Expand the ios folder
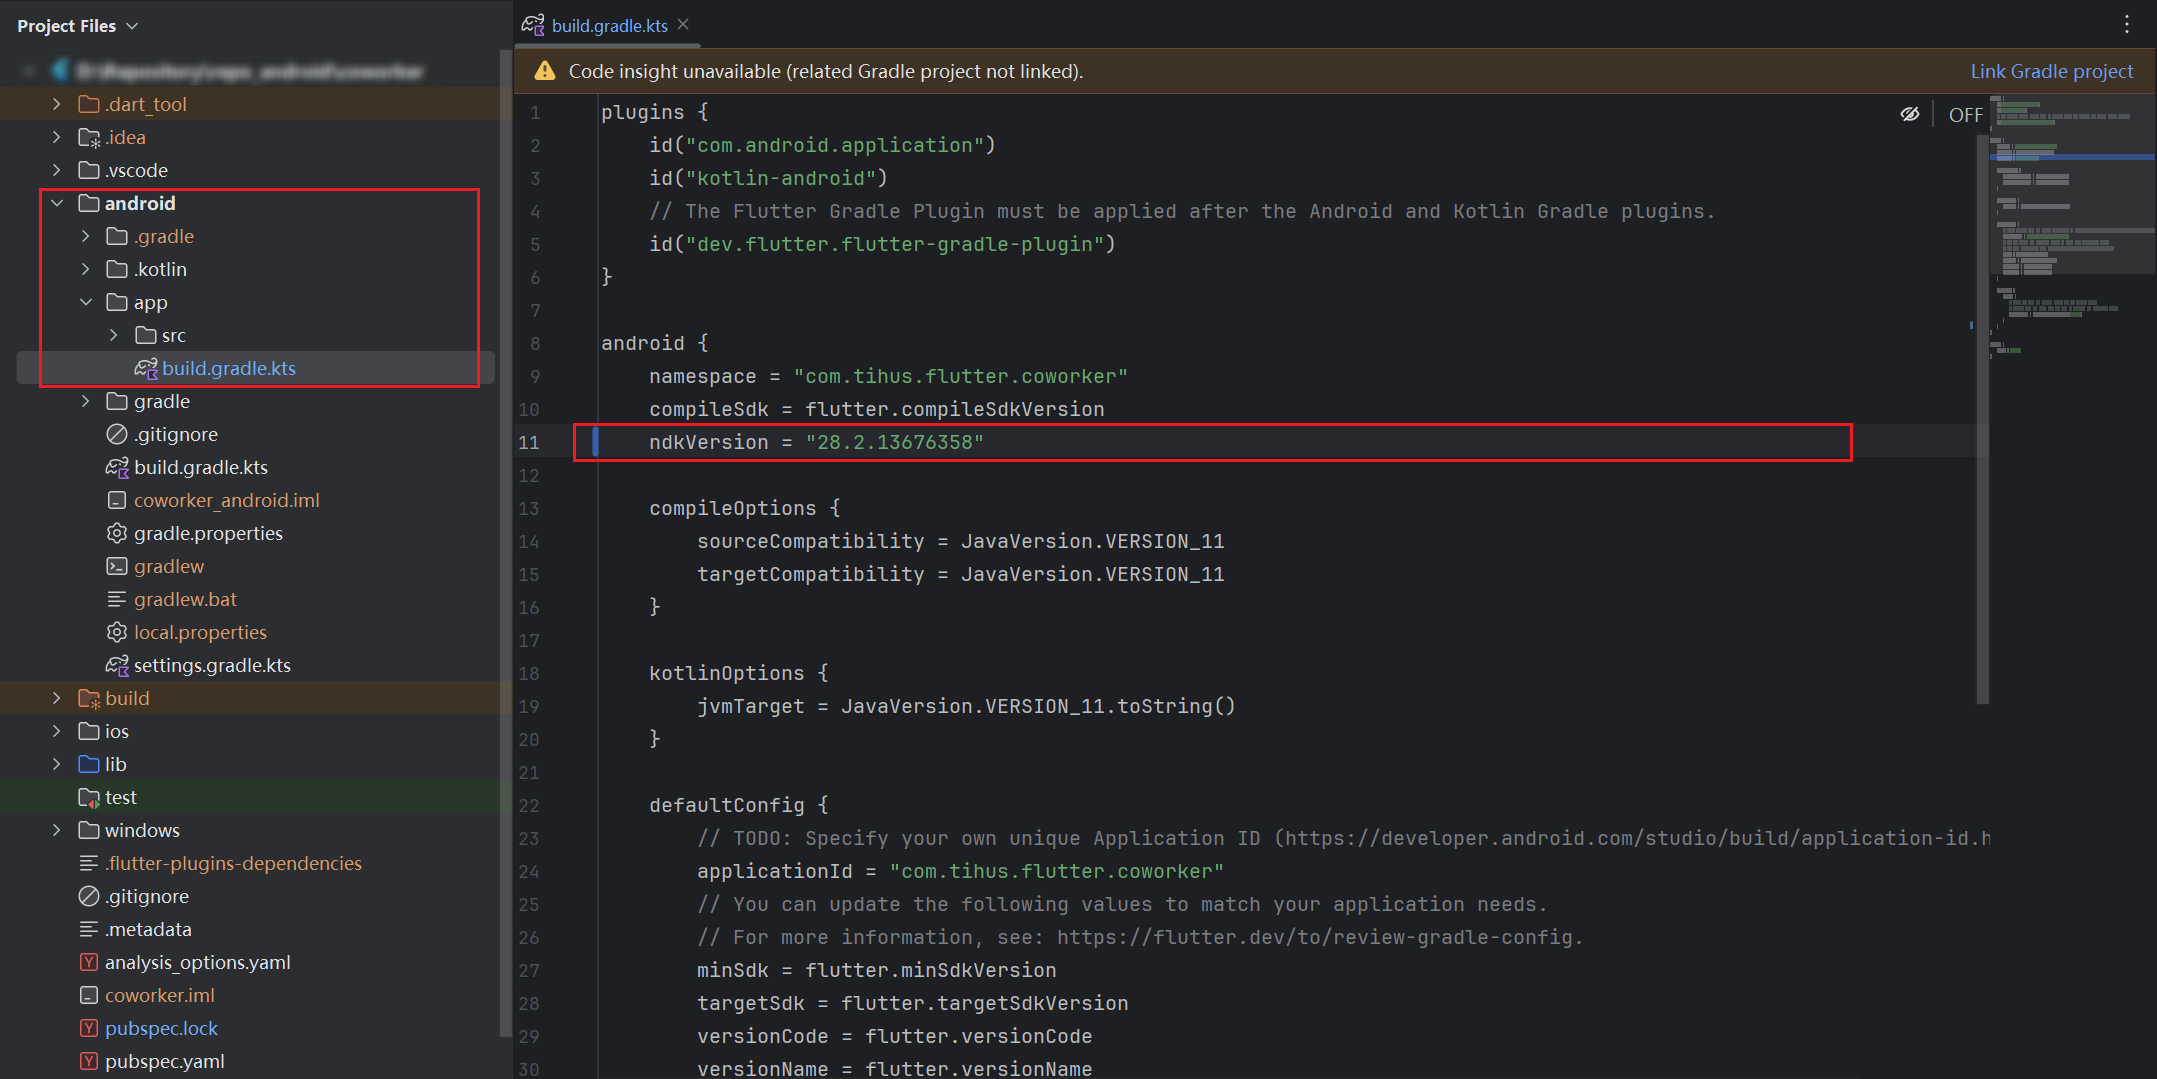The width and height of the screenshot is (2157, 1079). (x=57, y=731)
